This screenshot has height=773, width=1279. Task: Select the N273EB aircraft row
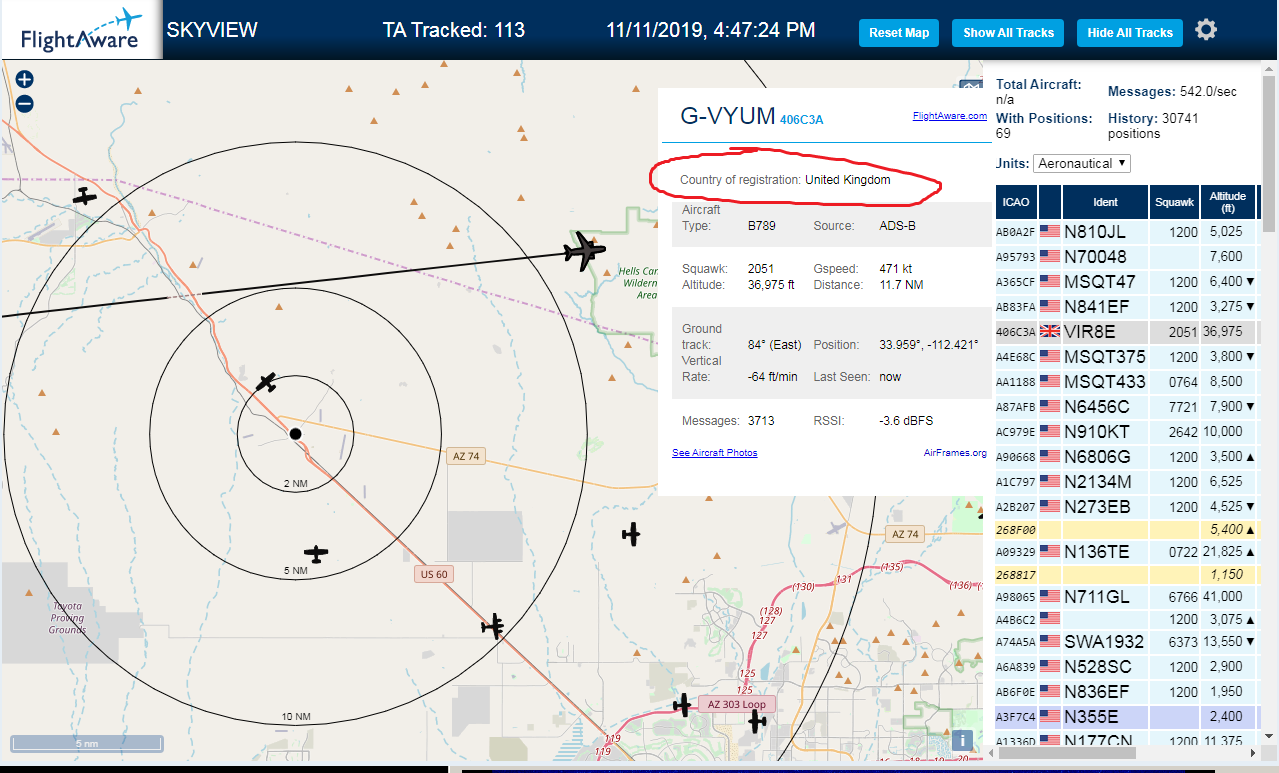pos(1126,506)
